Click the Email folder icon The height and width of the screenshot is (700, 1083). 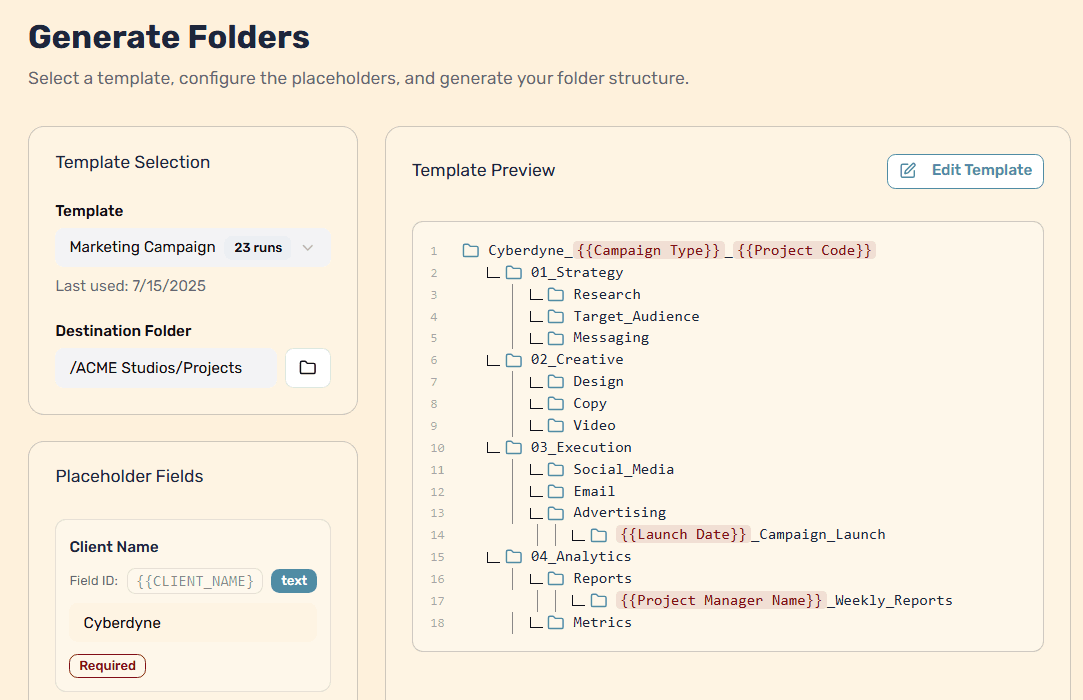click(556, 491)
